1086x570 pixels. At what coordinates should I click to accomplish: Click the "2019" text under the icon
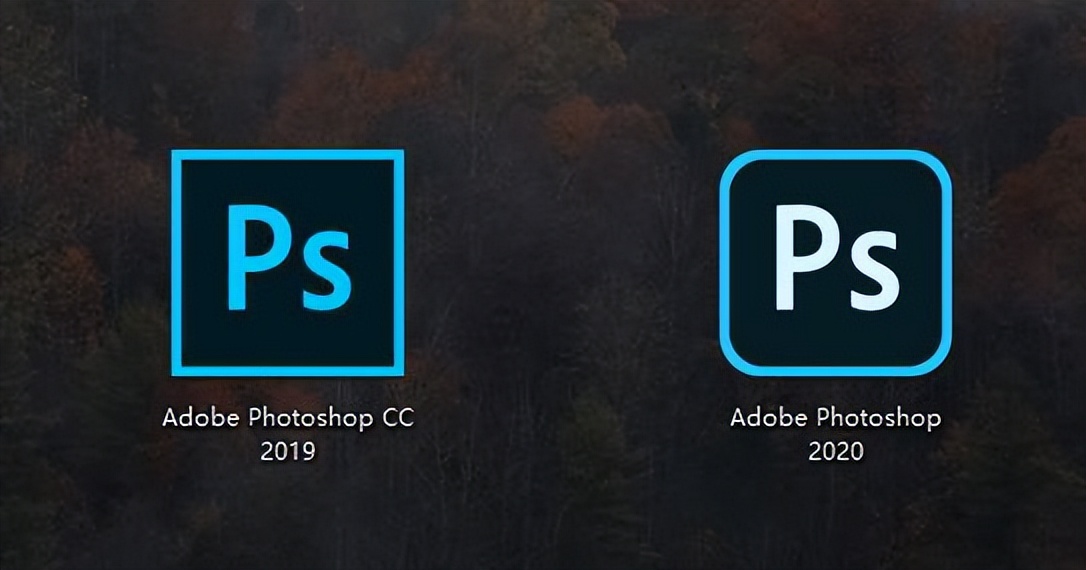287,452
